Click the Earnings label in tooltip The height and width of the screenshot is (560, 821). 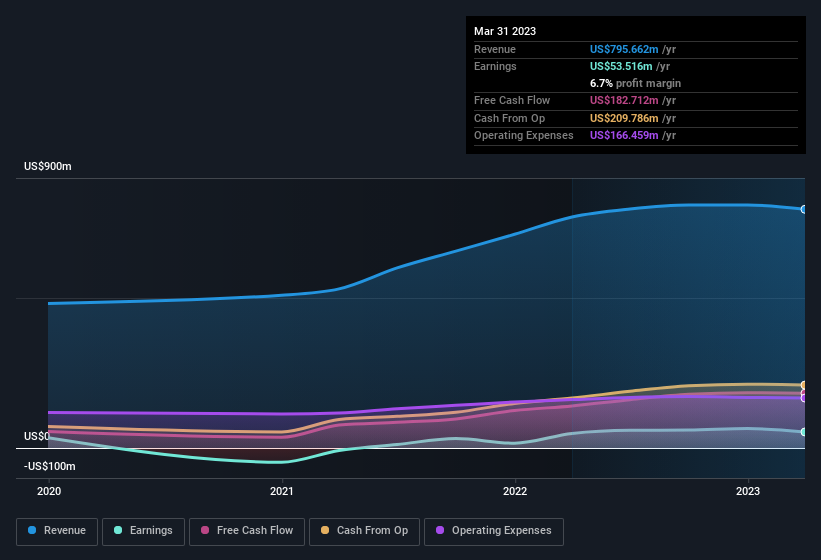[x=495, y=66]
